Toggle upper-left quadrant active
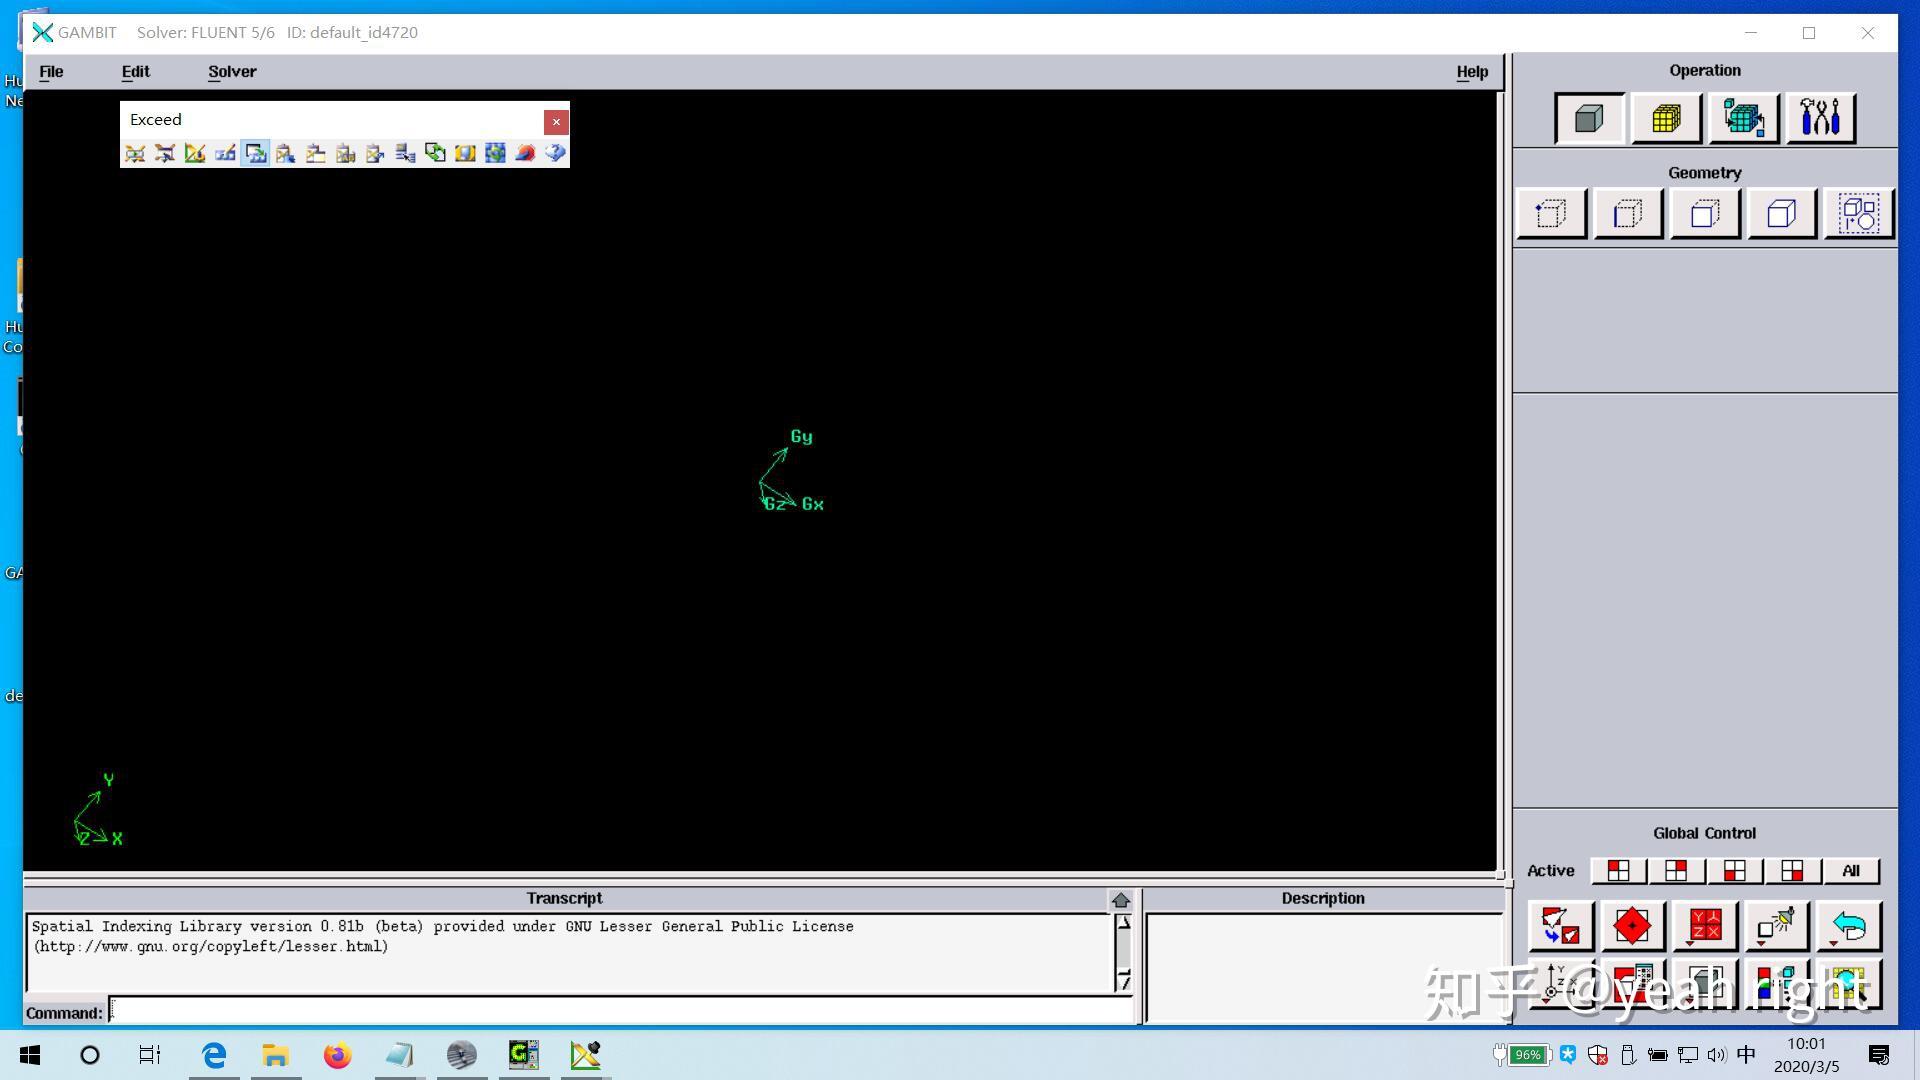This screenshot has width=1920, height=1080. pyautogui.click(x=1618, y=871)
